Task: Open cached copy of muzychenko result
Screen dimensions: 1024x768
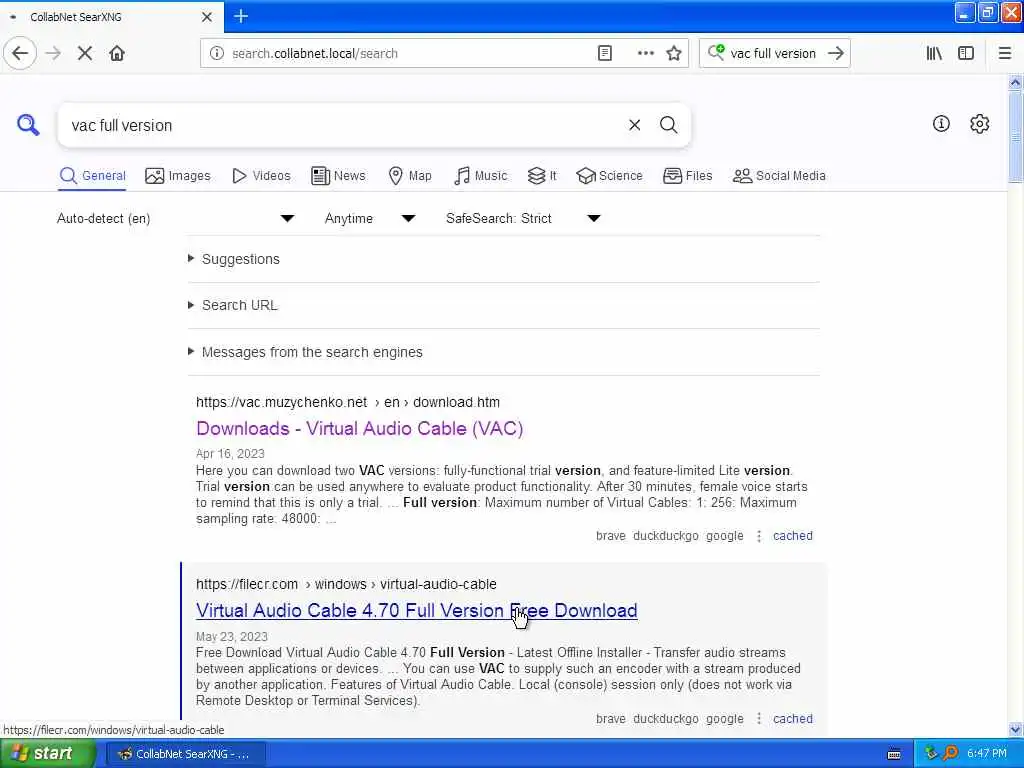Action: (x=793, y=536)
